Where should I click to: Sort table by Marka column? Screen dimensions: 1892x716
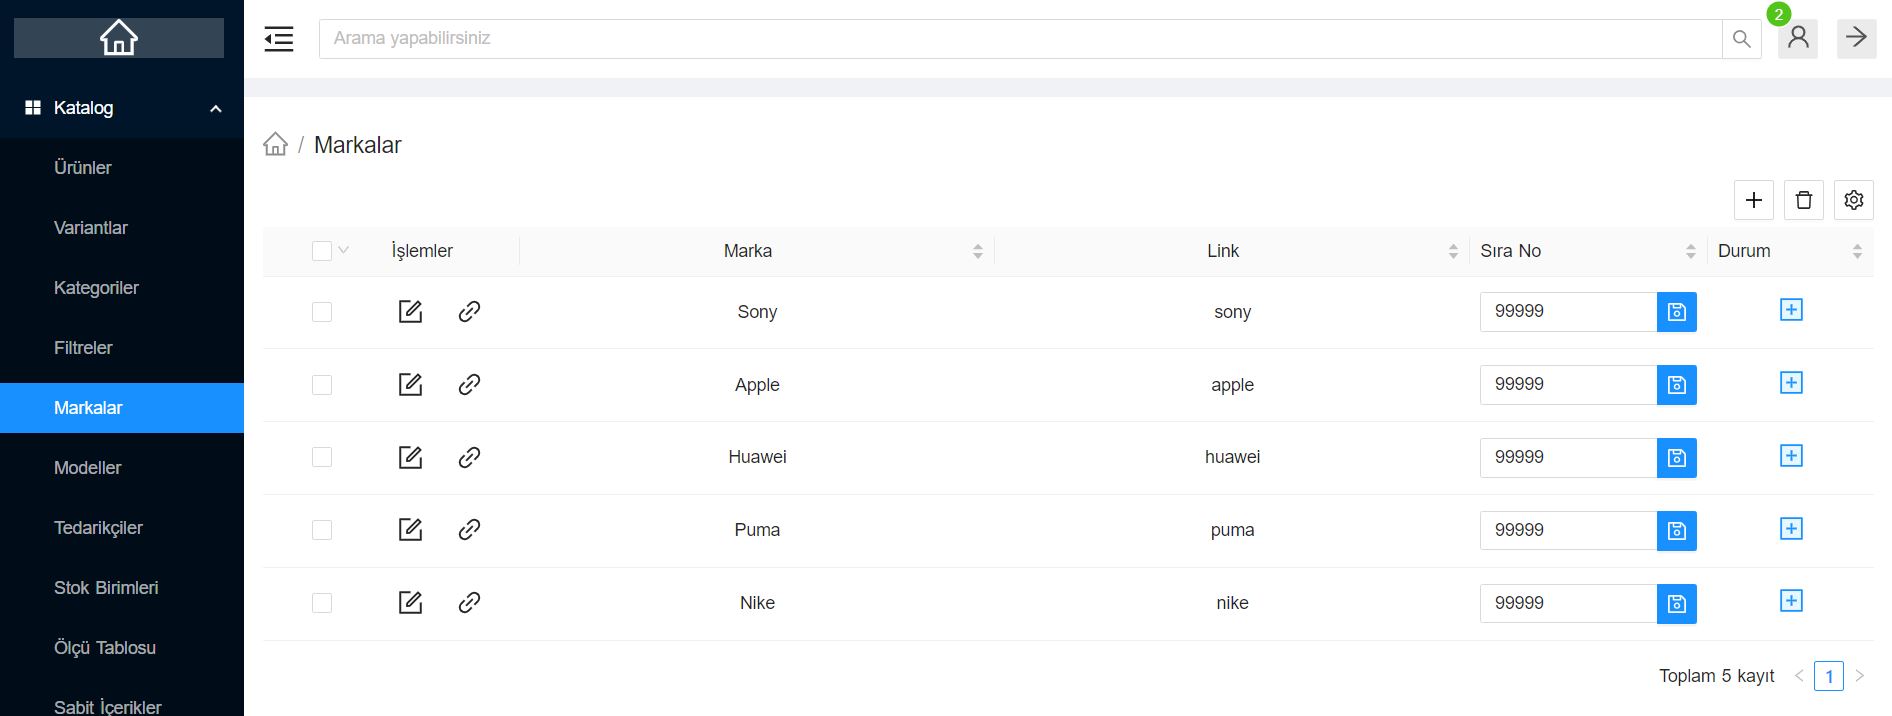[x=978, y=252]
